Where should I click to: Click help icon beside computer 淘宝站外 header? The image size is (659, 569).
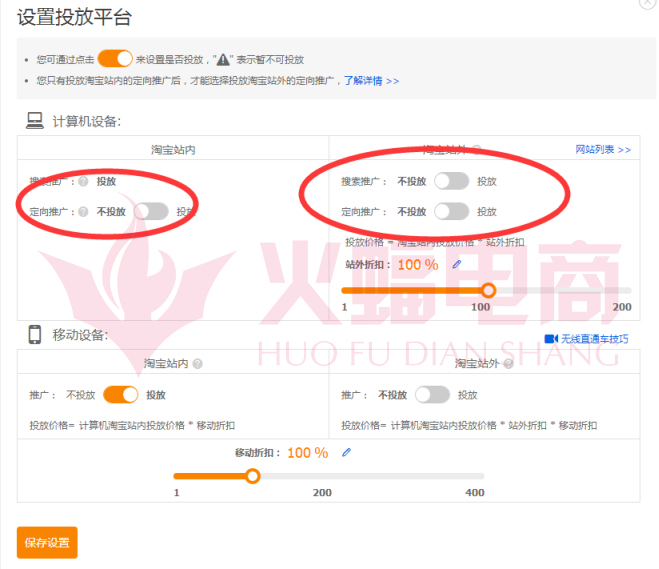pos(477,150)
